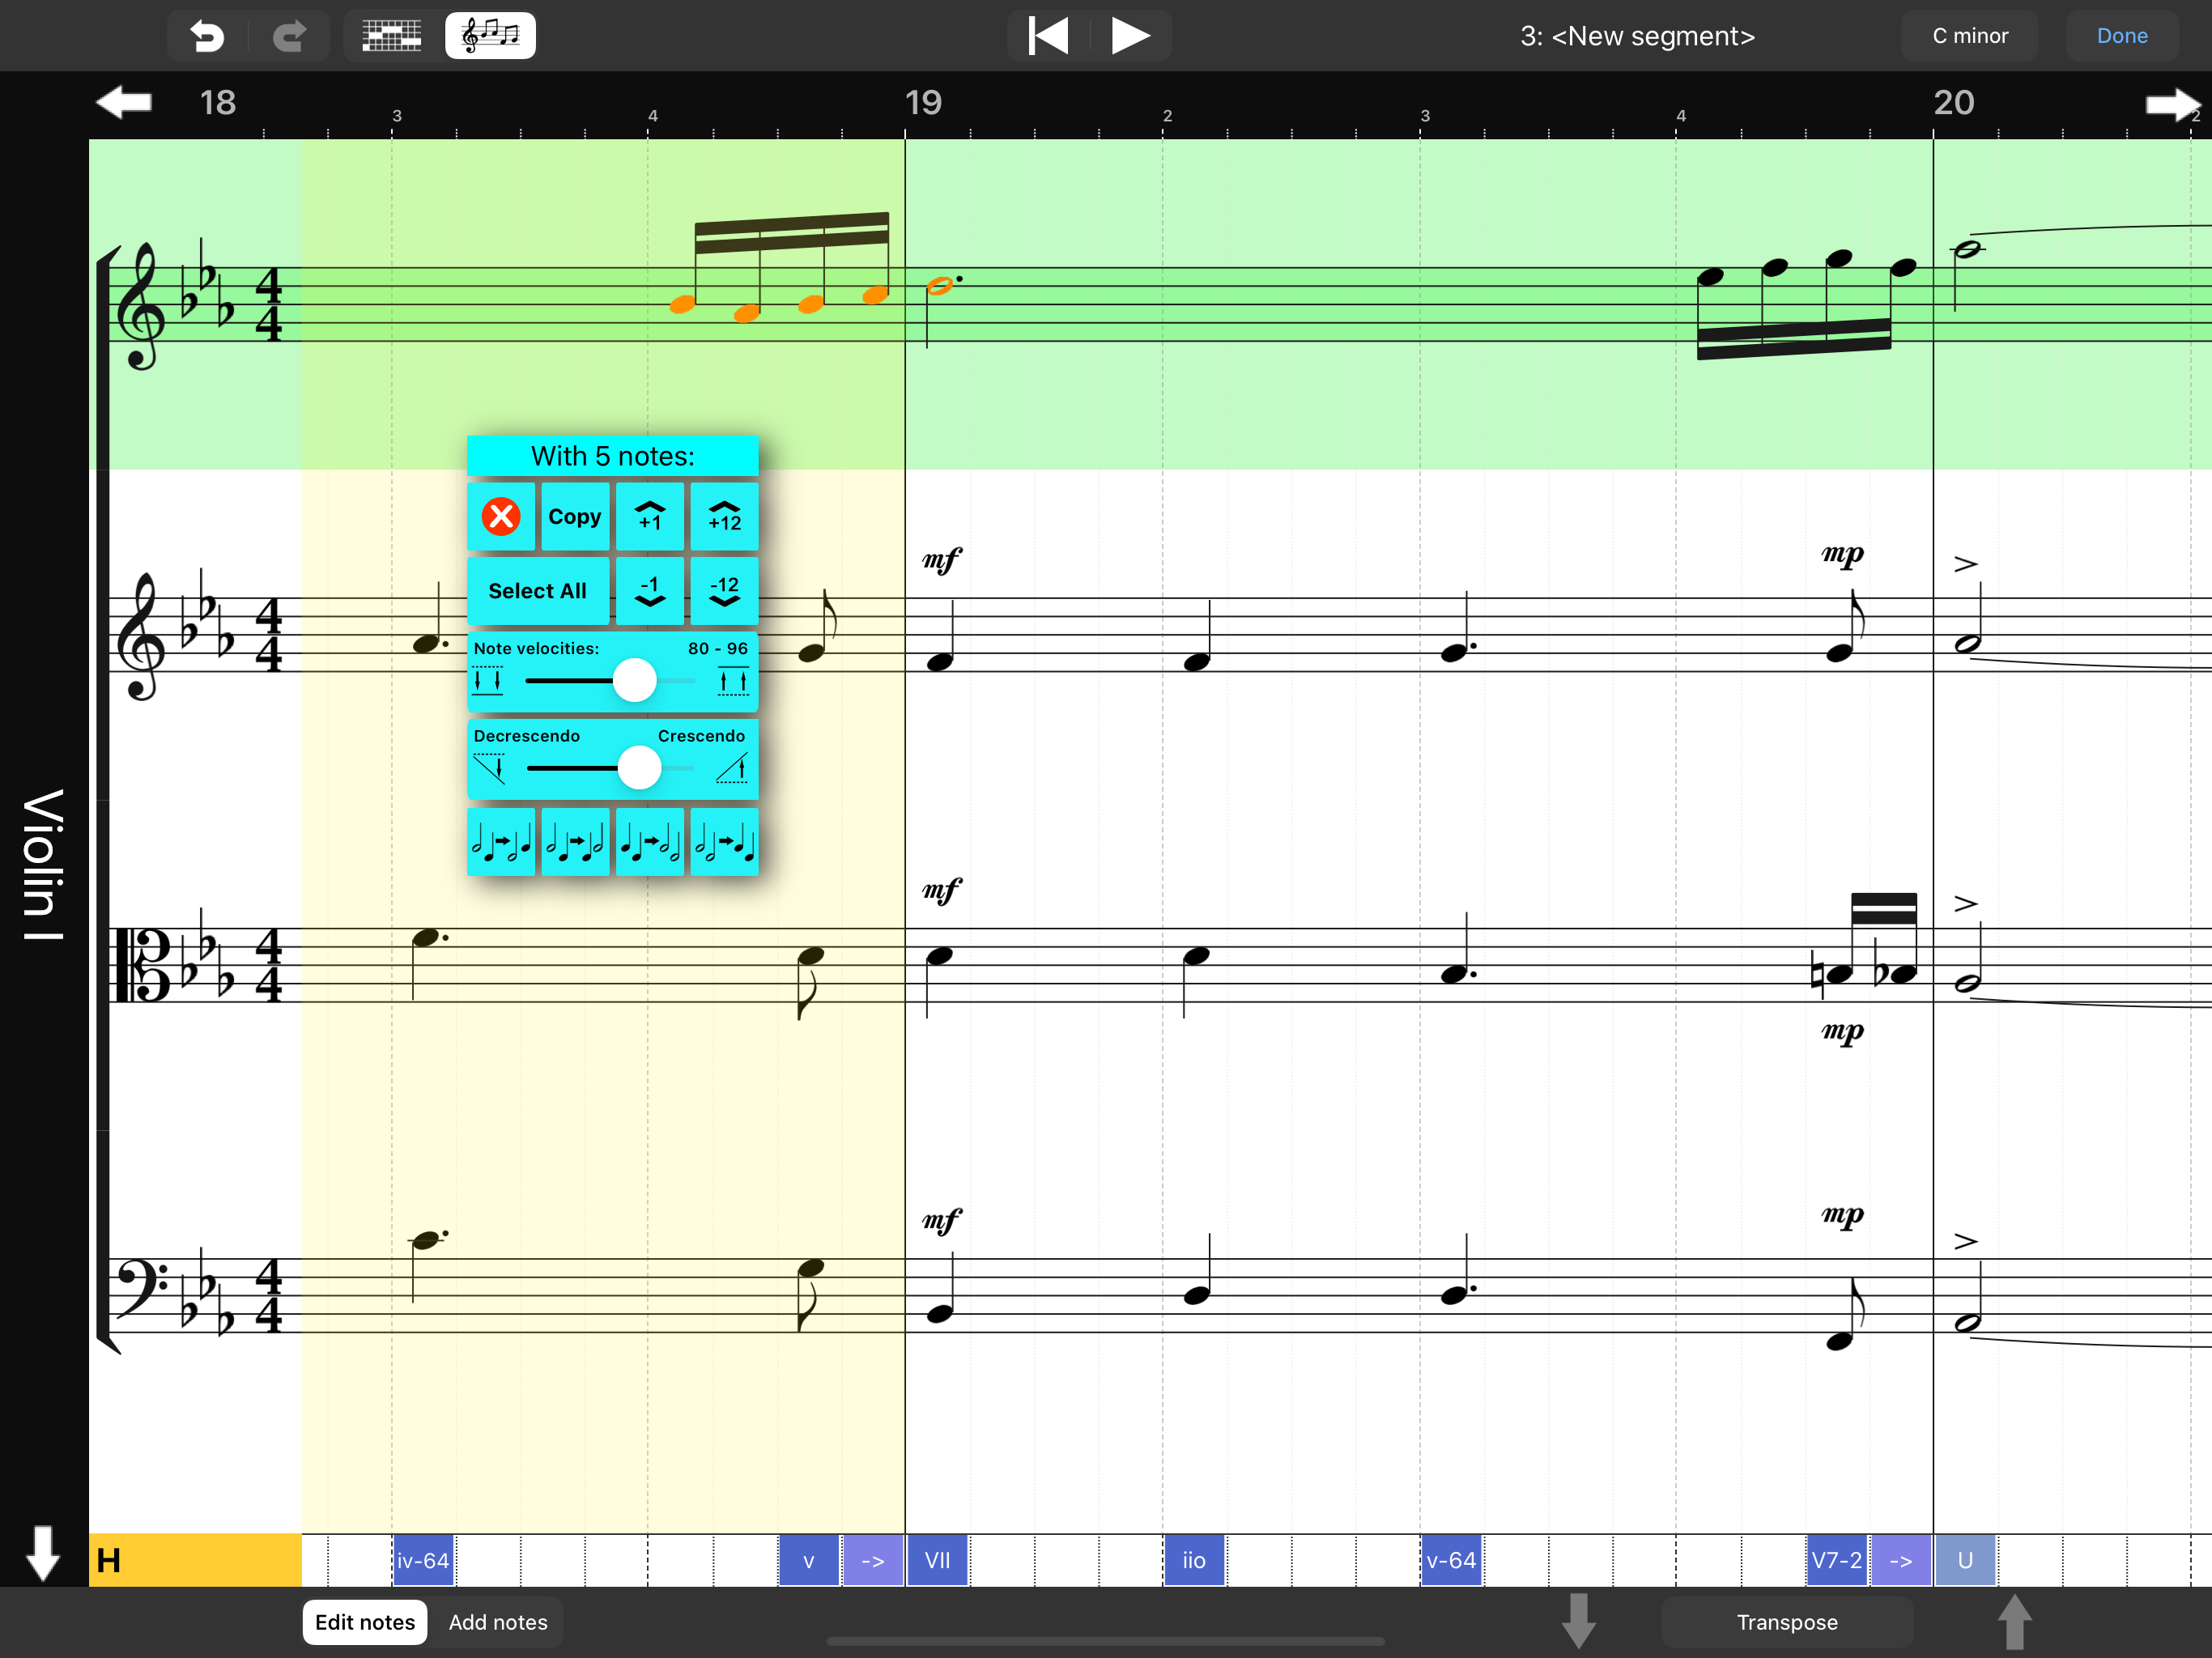The width and height of the screenshot is (2212, 1658).
Task: Switch to piano roll grid view
Action: (x=391, y=36)
